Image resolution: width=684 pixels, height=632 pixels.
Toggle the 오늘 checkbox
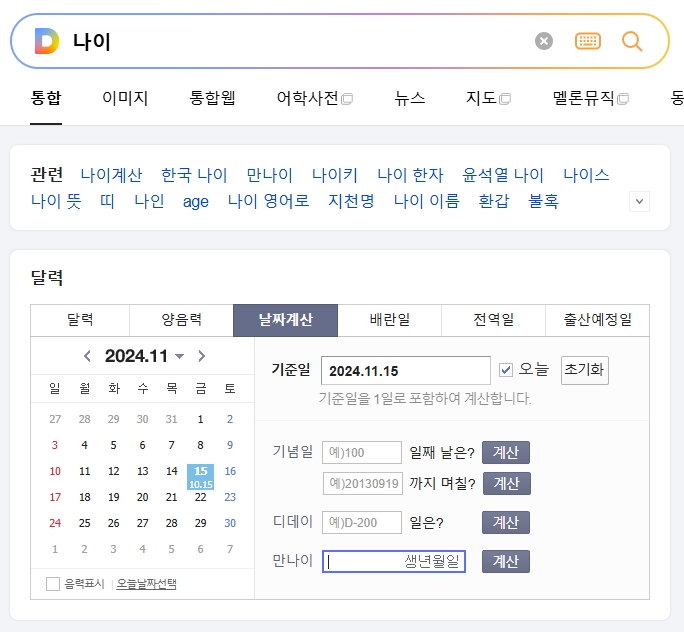coord(506,370)
